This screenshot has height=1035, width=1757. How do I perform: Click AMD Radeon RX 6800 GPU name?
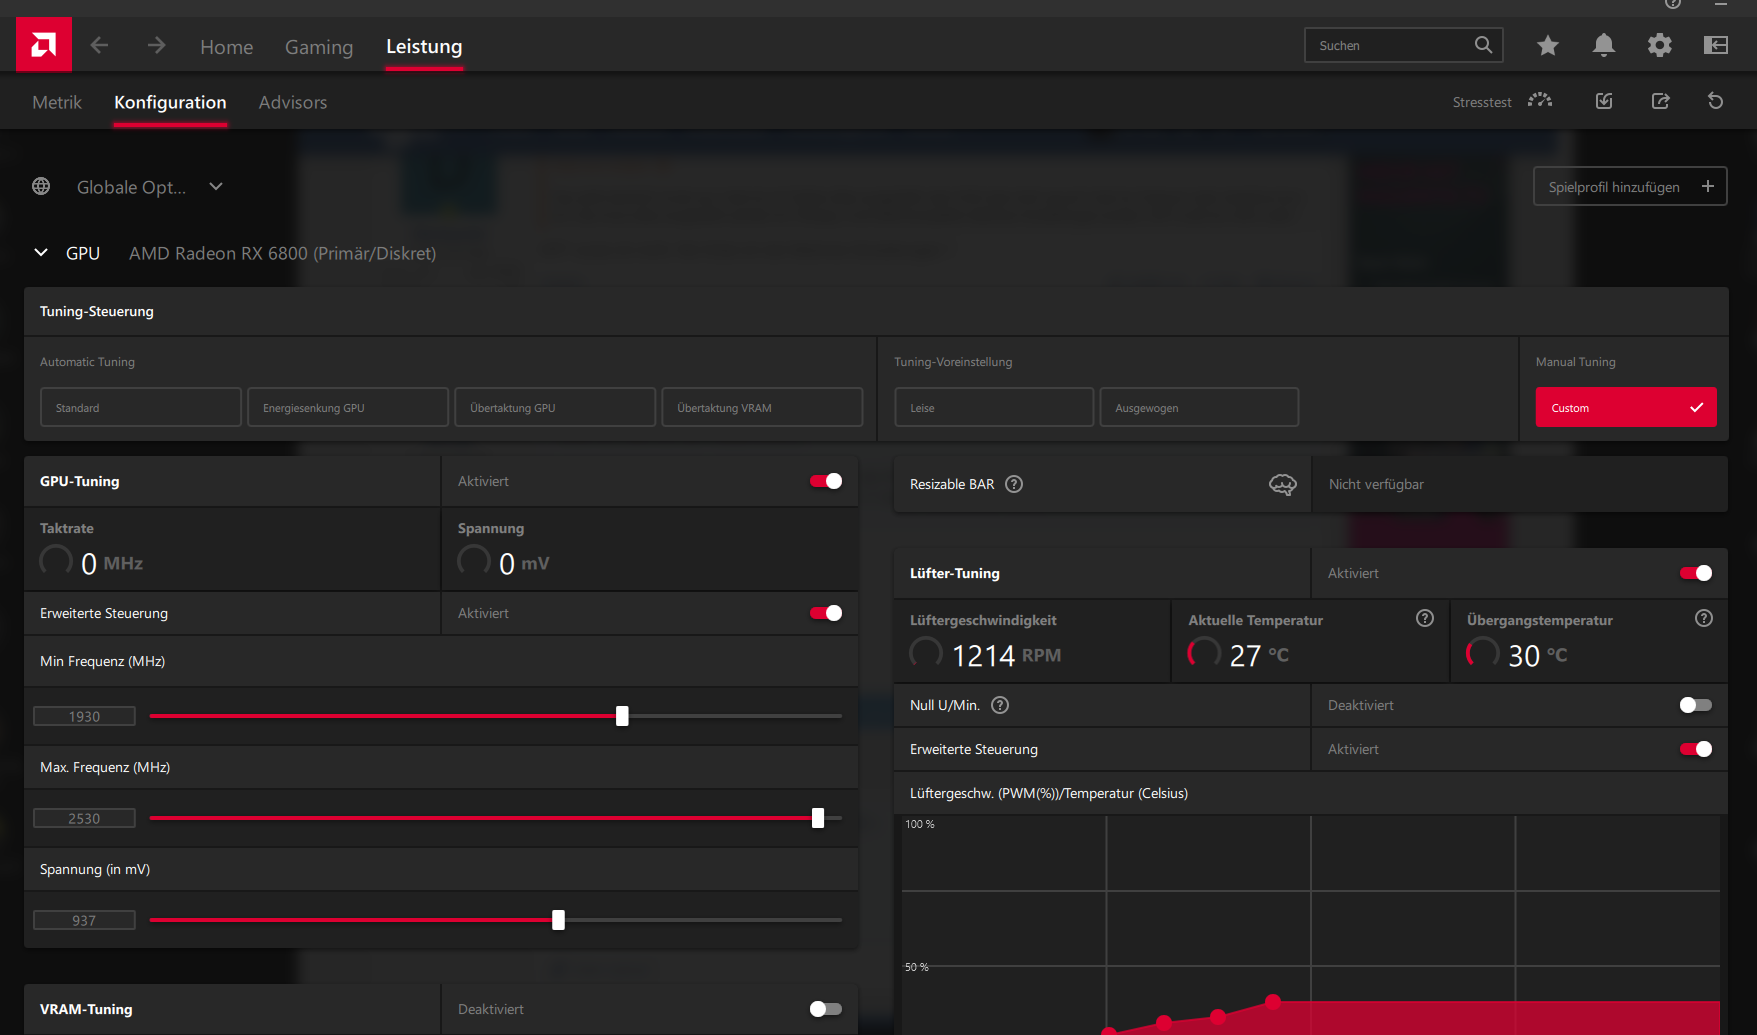(282, 253)
